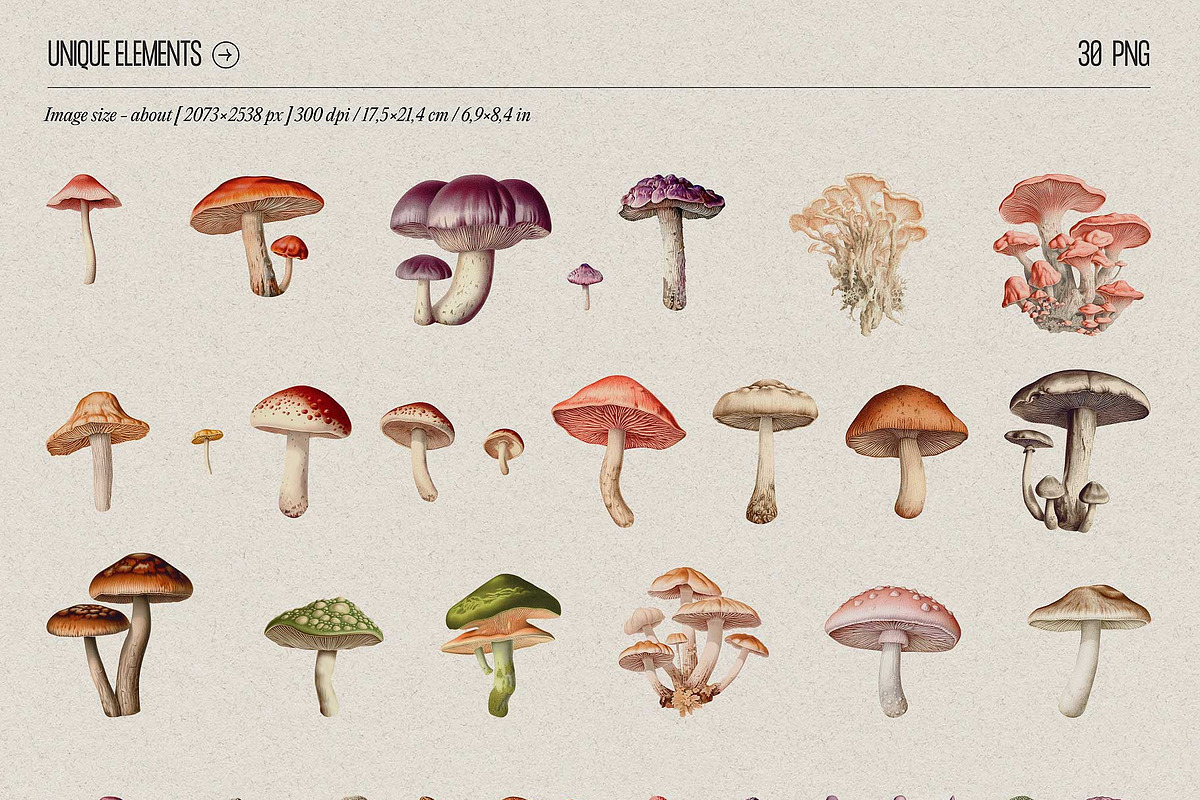
Task: Select the pair of brown glossy mushrooms
Action: [120, 634]
